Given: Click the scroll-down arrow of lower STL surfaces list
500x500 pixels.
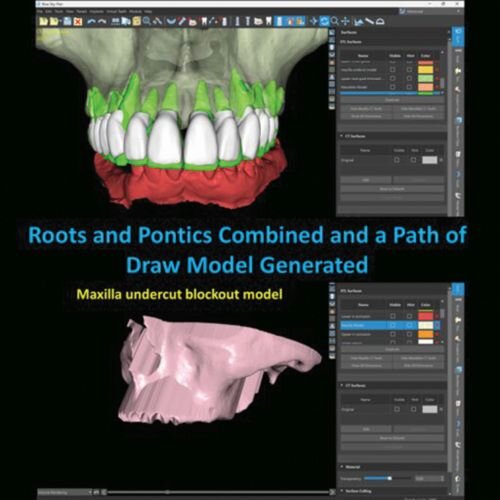Looking at the screenshot, I should [442, 342].
